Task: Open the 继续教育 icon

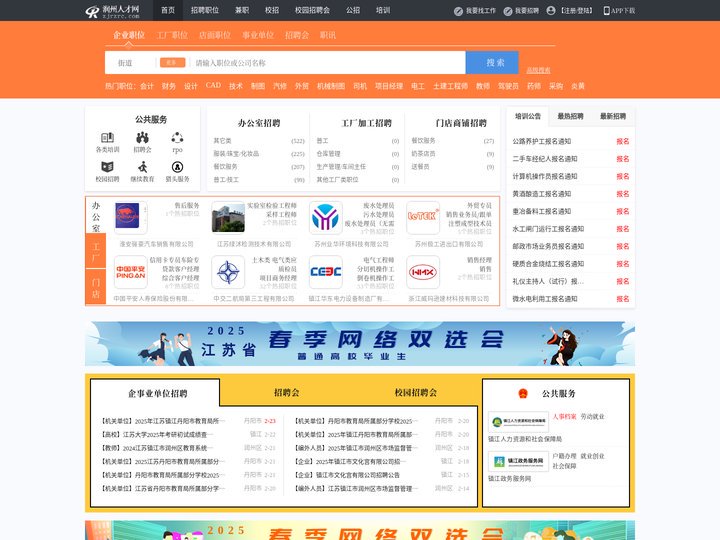Action: [142, 167]
